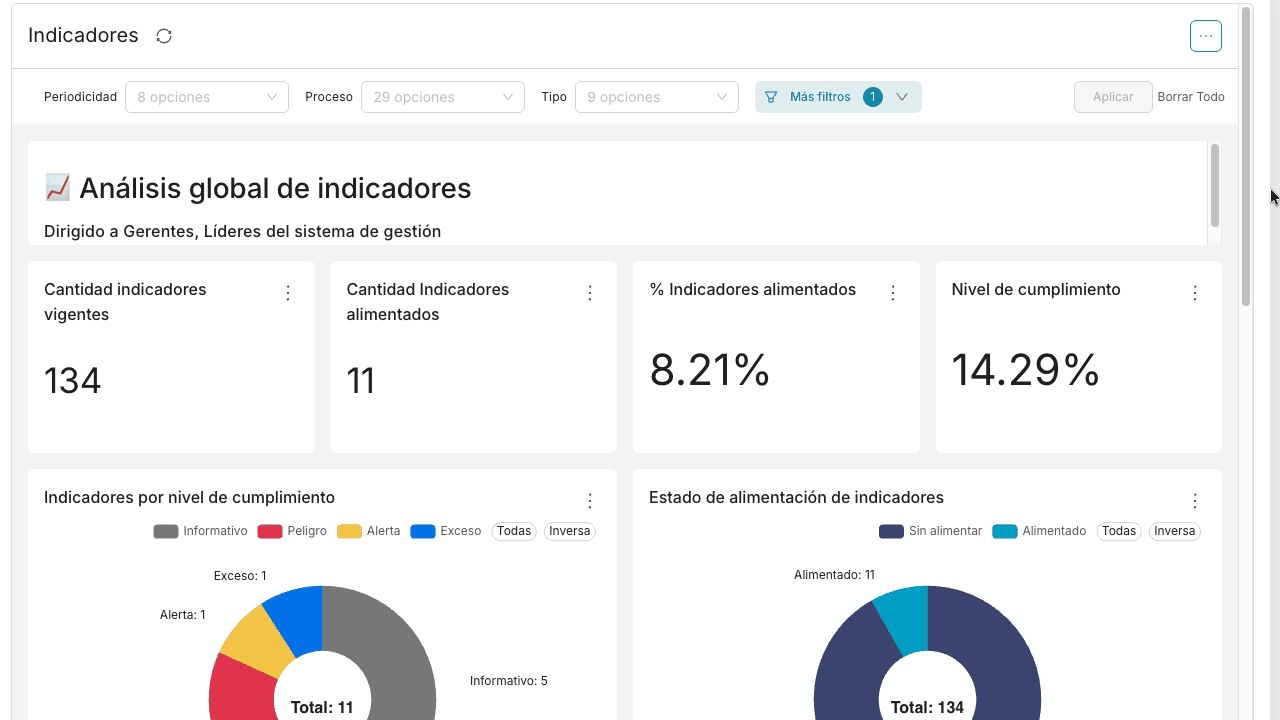Click the teal Alimentado donut slice
The image size is (1280, 720).
pyautogui.click(x=905, y=618)
